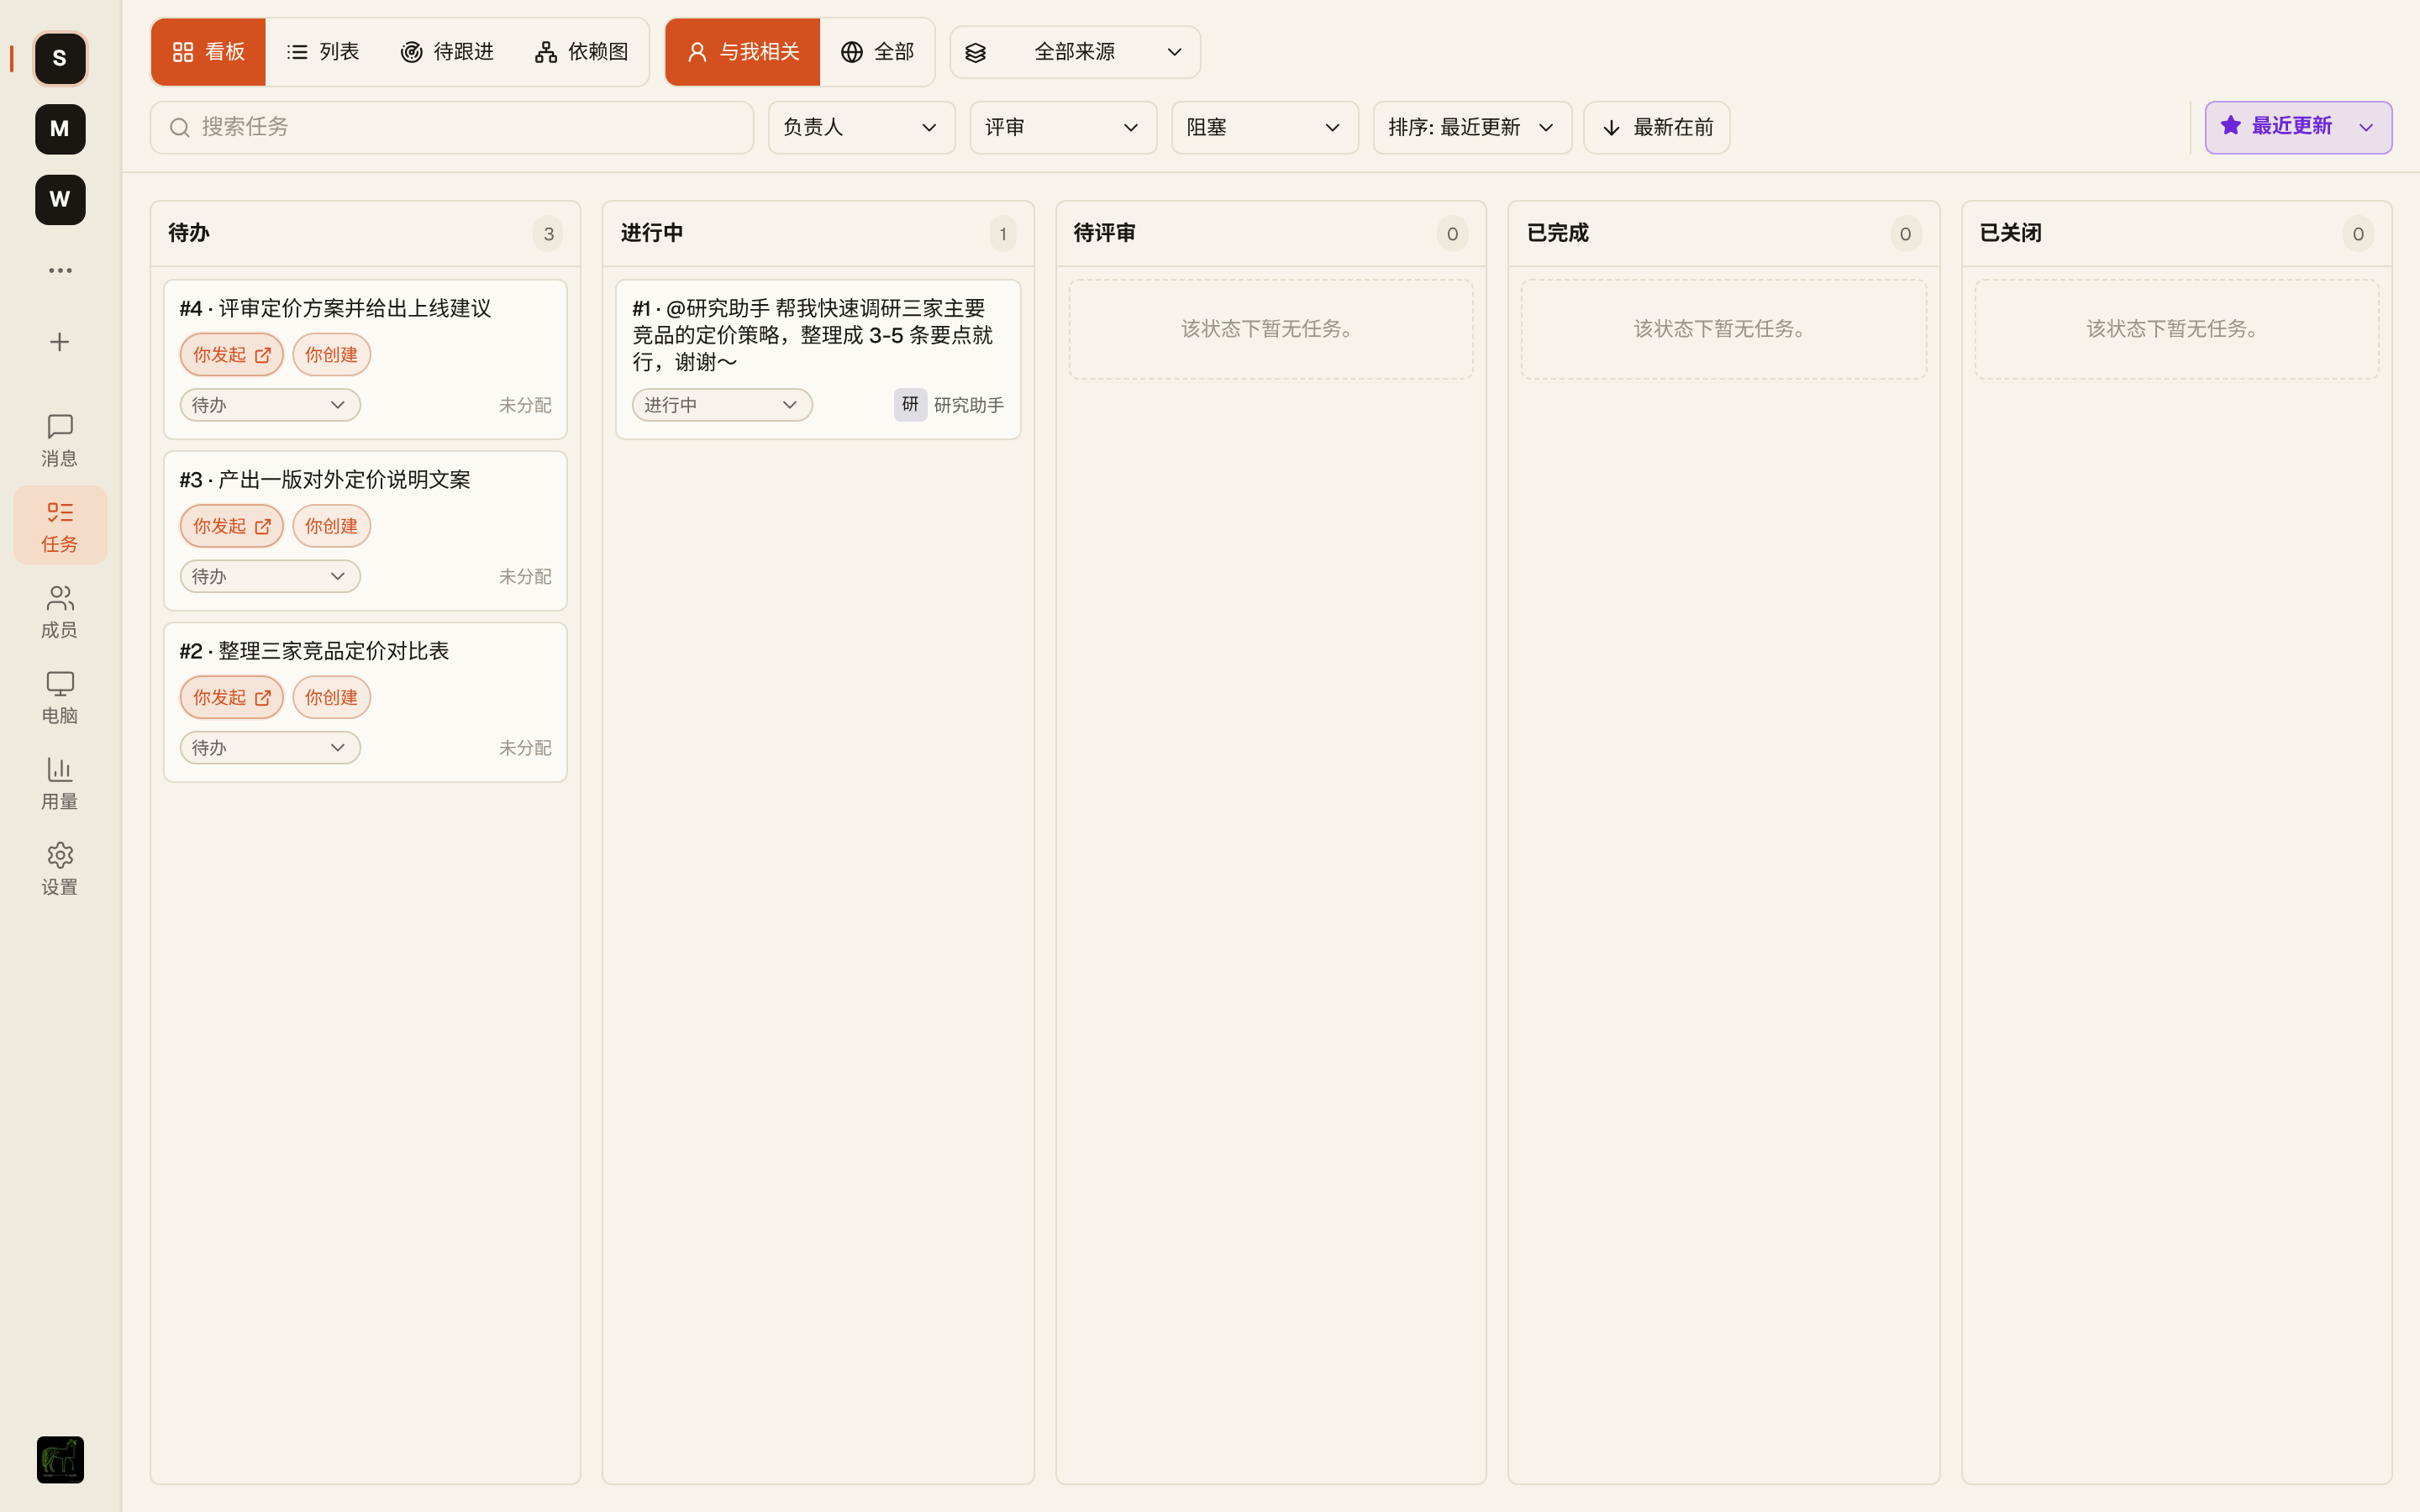Image resolution: width=2420 pixels, height=1512 pixels.
Task: Click 待办 column header
Action: click(x=189, y=233)
